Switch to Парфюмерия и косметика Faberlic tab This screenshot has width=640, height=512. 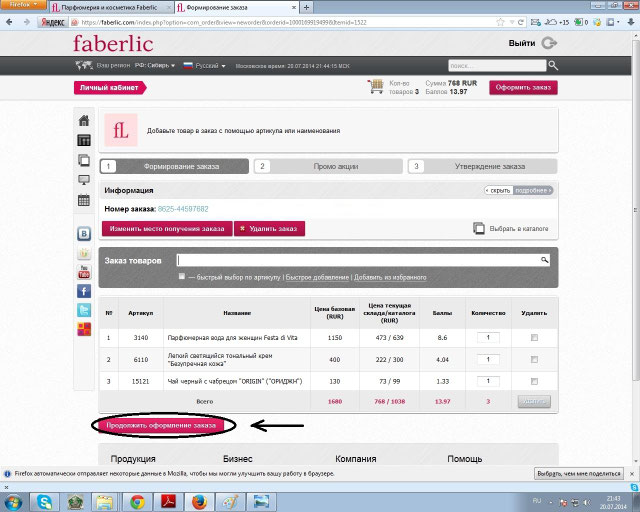pyautogui.click(x=110, y=7)
